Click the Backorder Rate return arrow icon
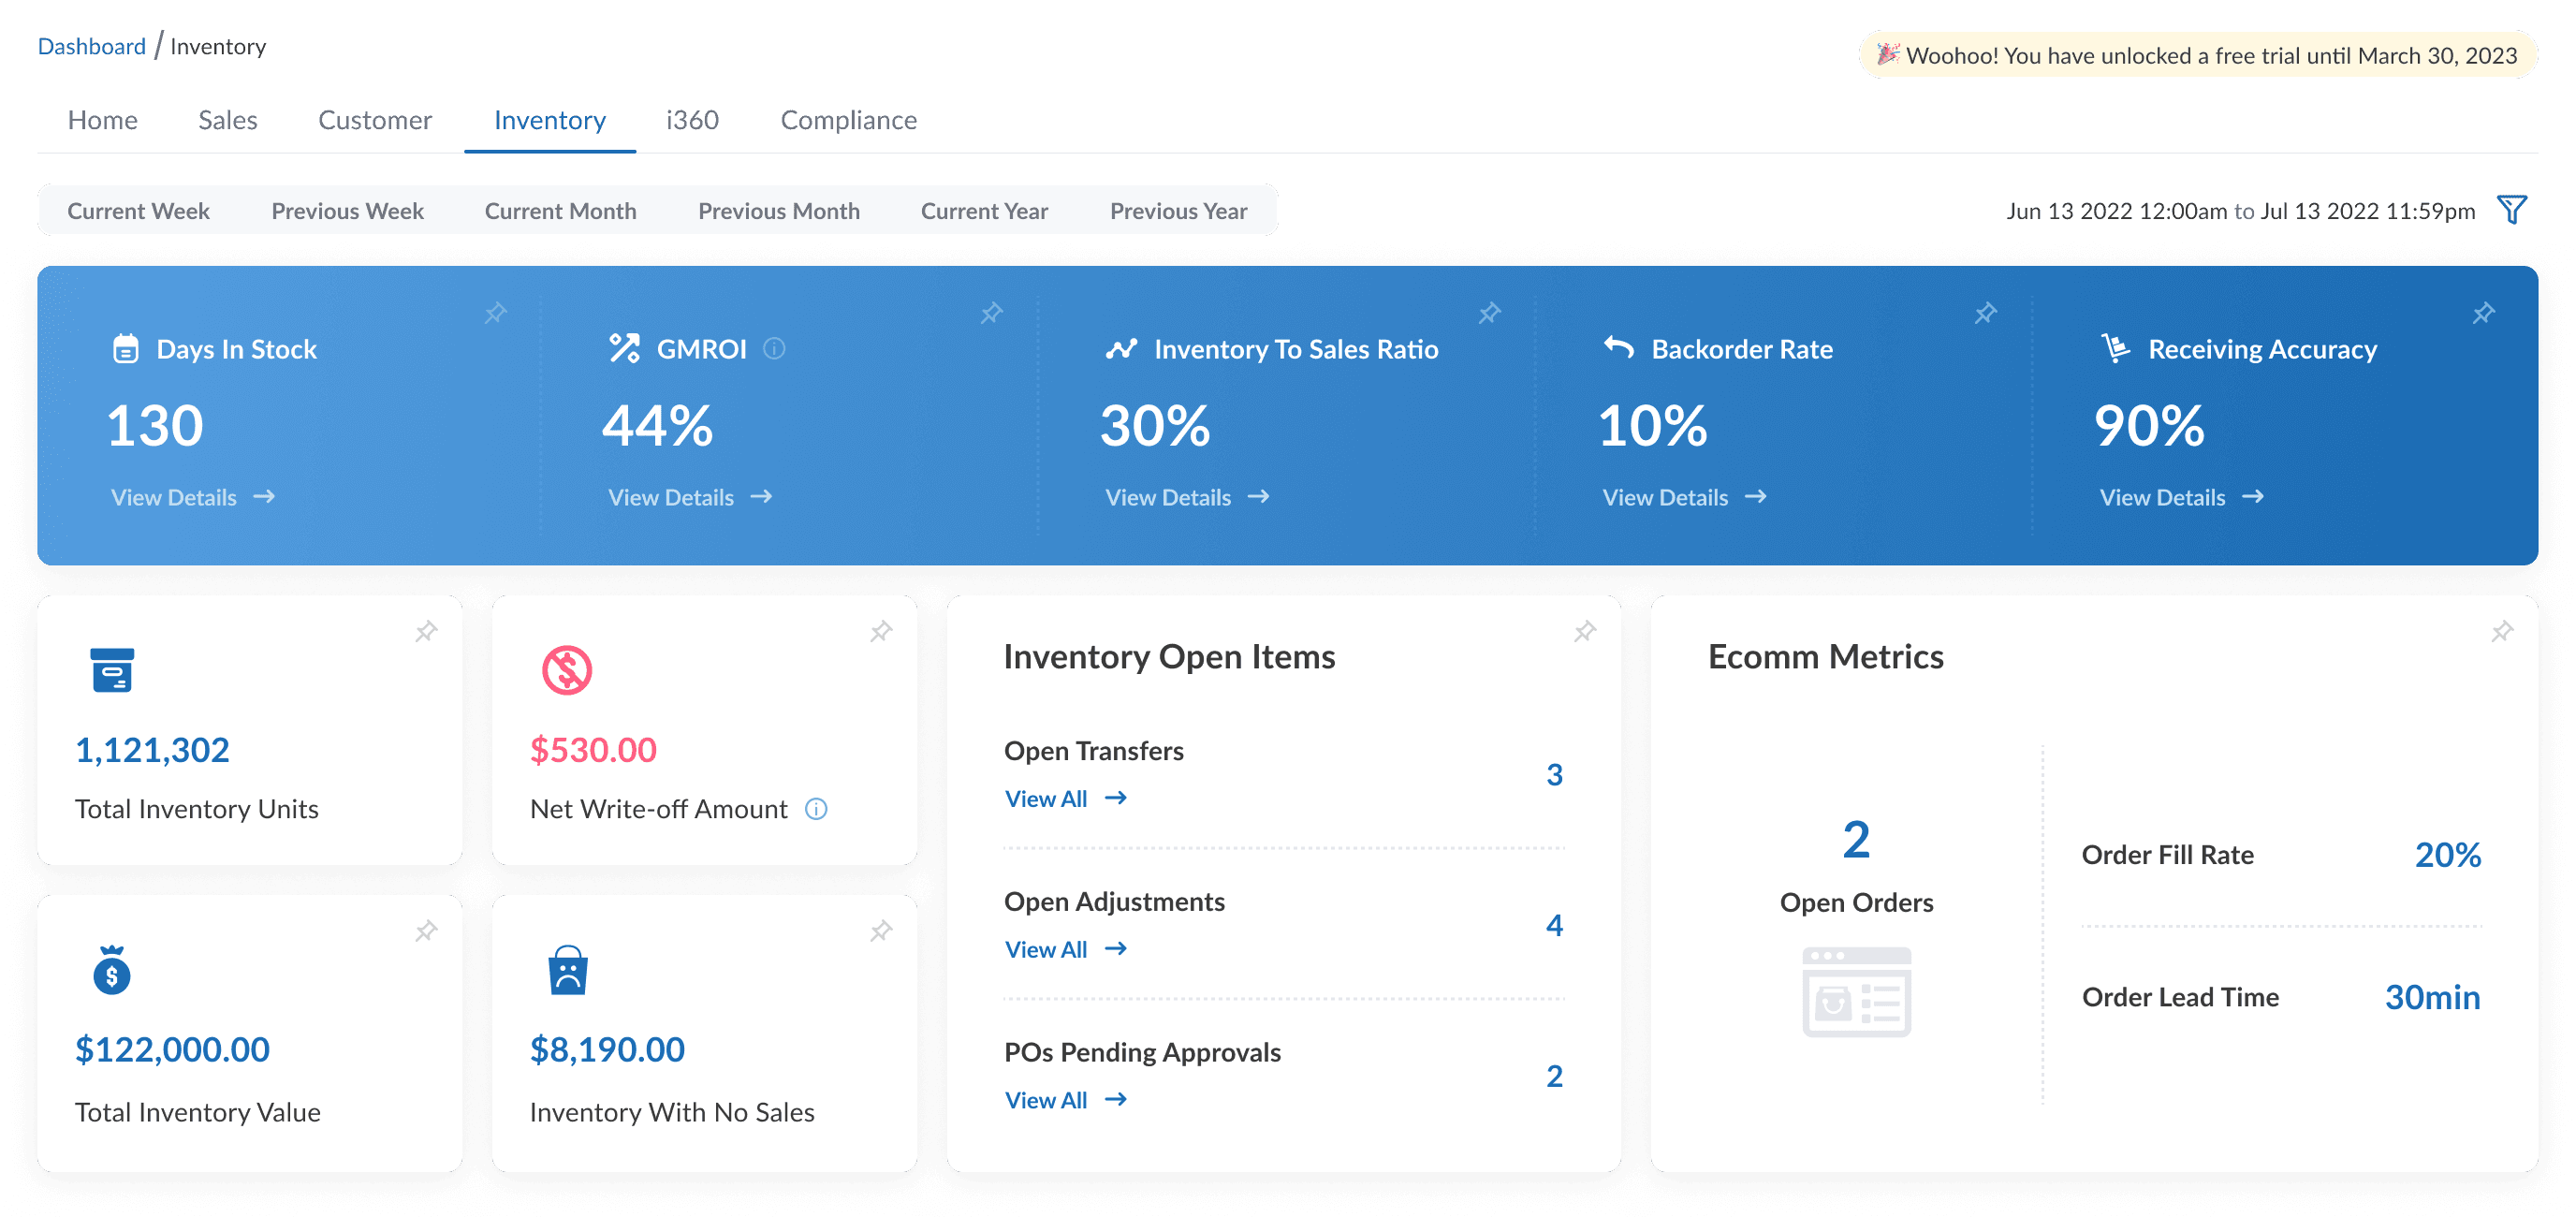This screenshot has width=2576, height=1217. click(1618, 346)
